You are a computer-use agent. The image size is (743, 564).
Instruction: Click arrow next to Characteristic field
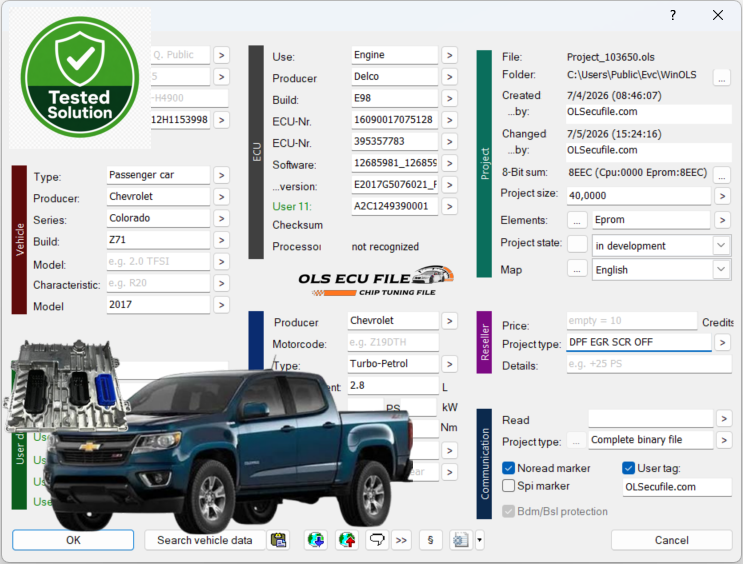click(x=221, y=283)
